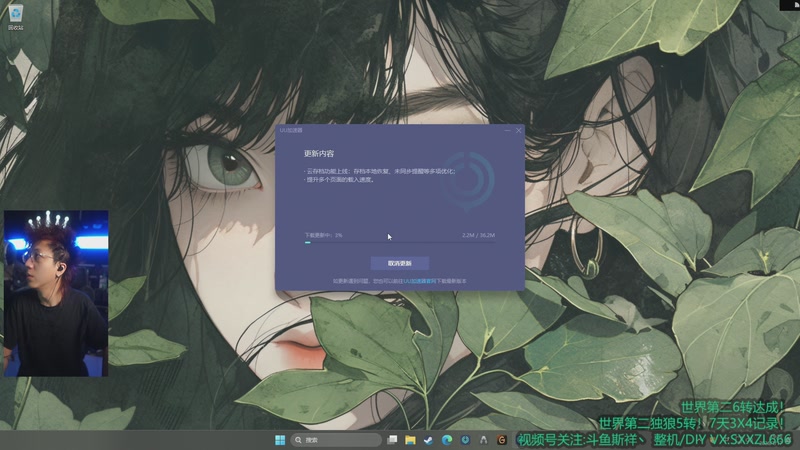The height and width of the screenshot is (450, 800).
Task: Open the blue download-arrow taskbar app
Action: [465, 440]
